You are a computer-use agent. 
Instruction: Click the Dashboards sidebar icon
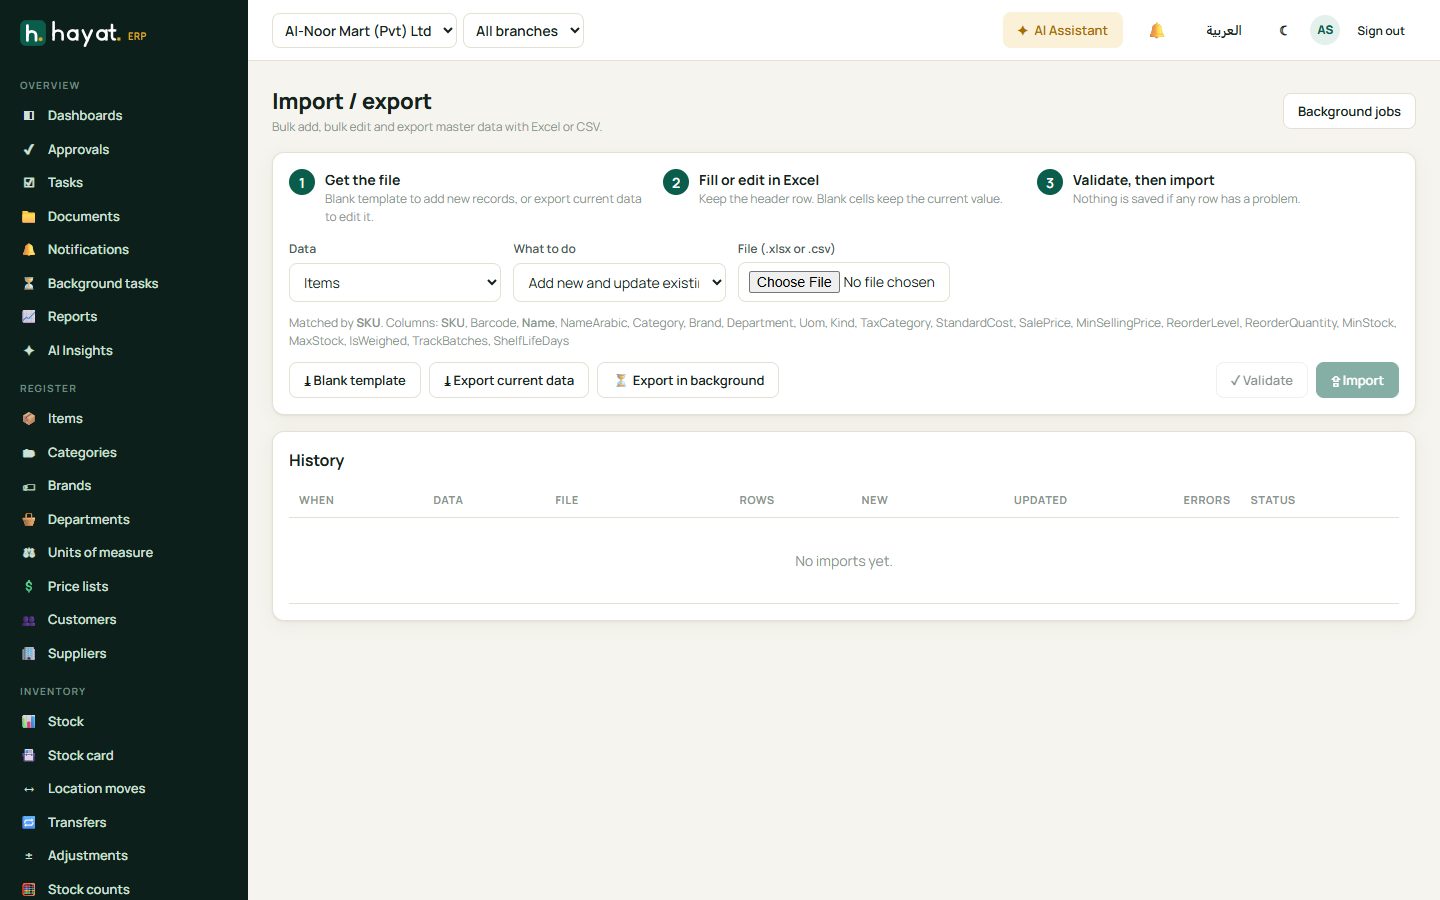[29, 116]
